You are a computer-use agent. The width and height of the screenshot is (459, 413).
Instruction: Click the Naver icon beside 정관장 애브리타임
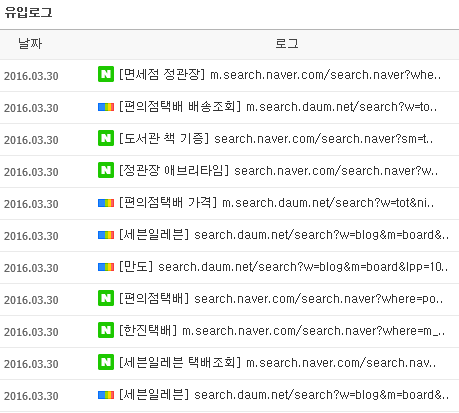(x=106, y=170)
